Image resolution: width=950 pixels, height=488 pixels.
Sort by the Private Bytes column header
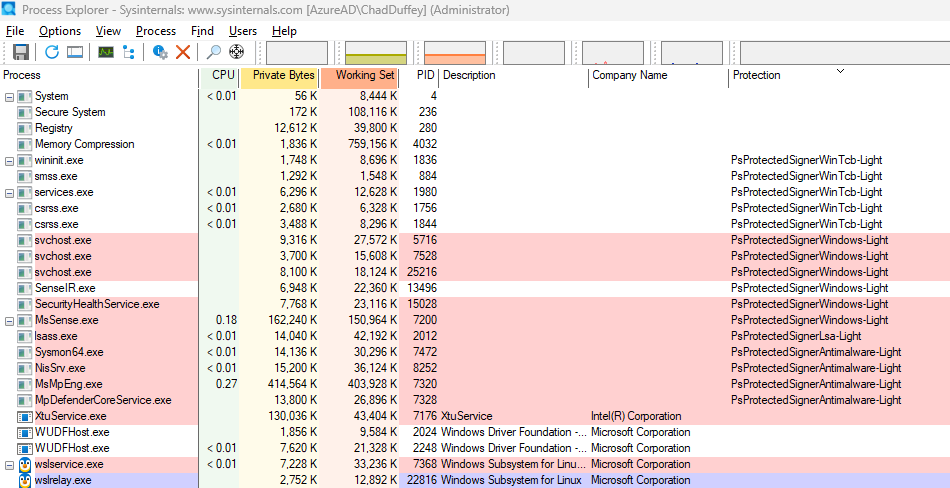tap(279, 75)
